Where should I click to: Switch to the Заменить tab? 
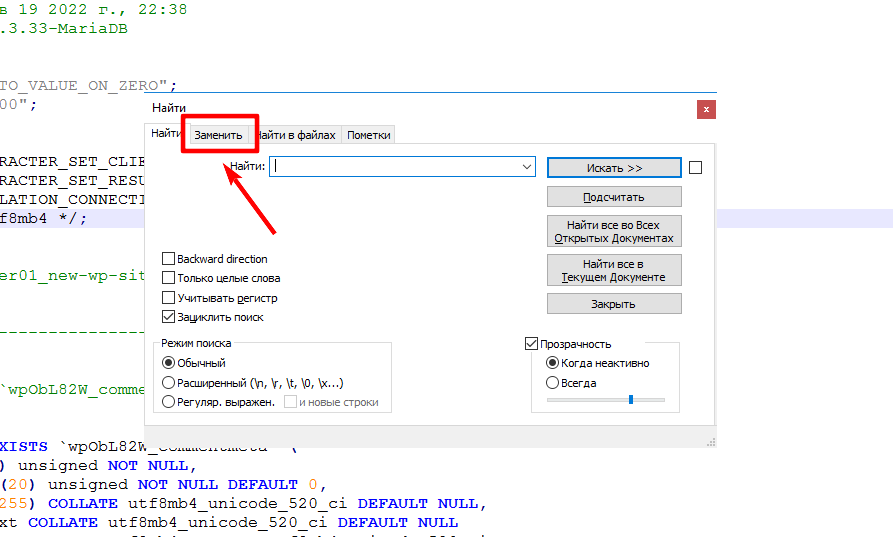(218, 135)
